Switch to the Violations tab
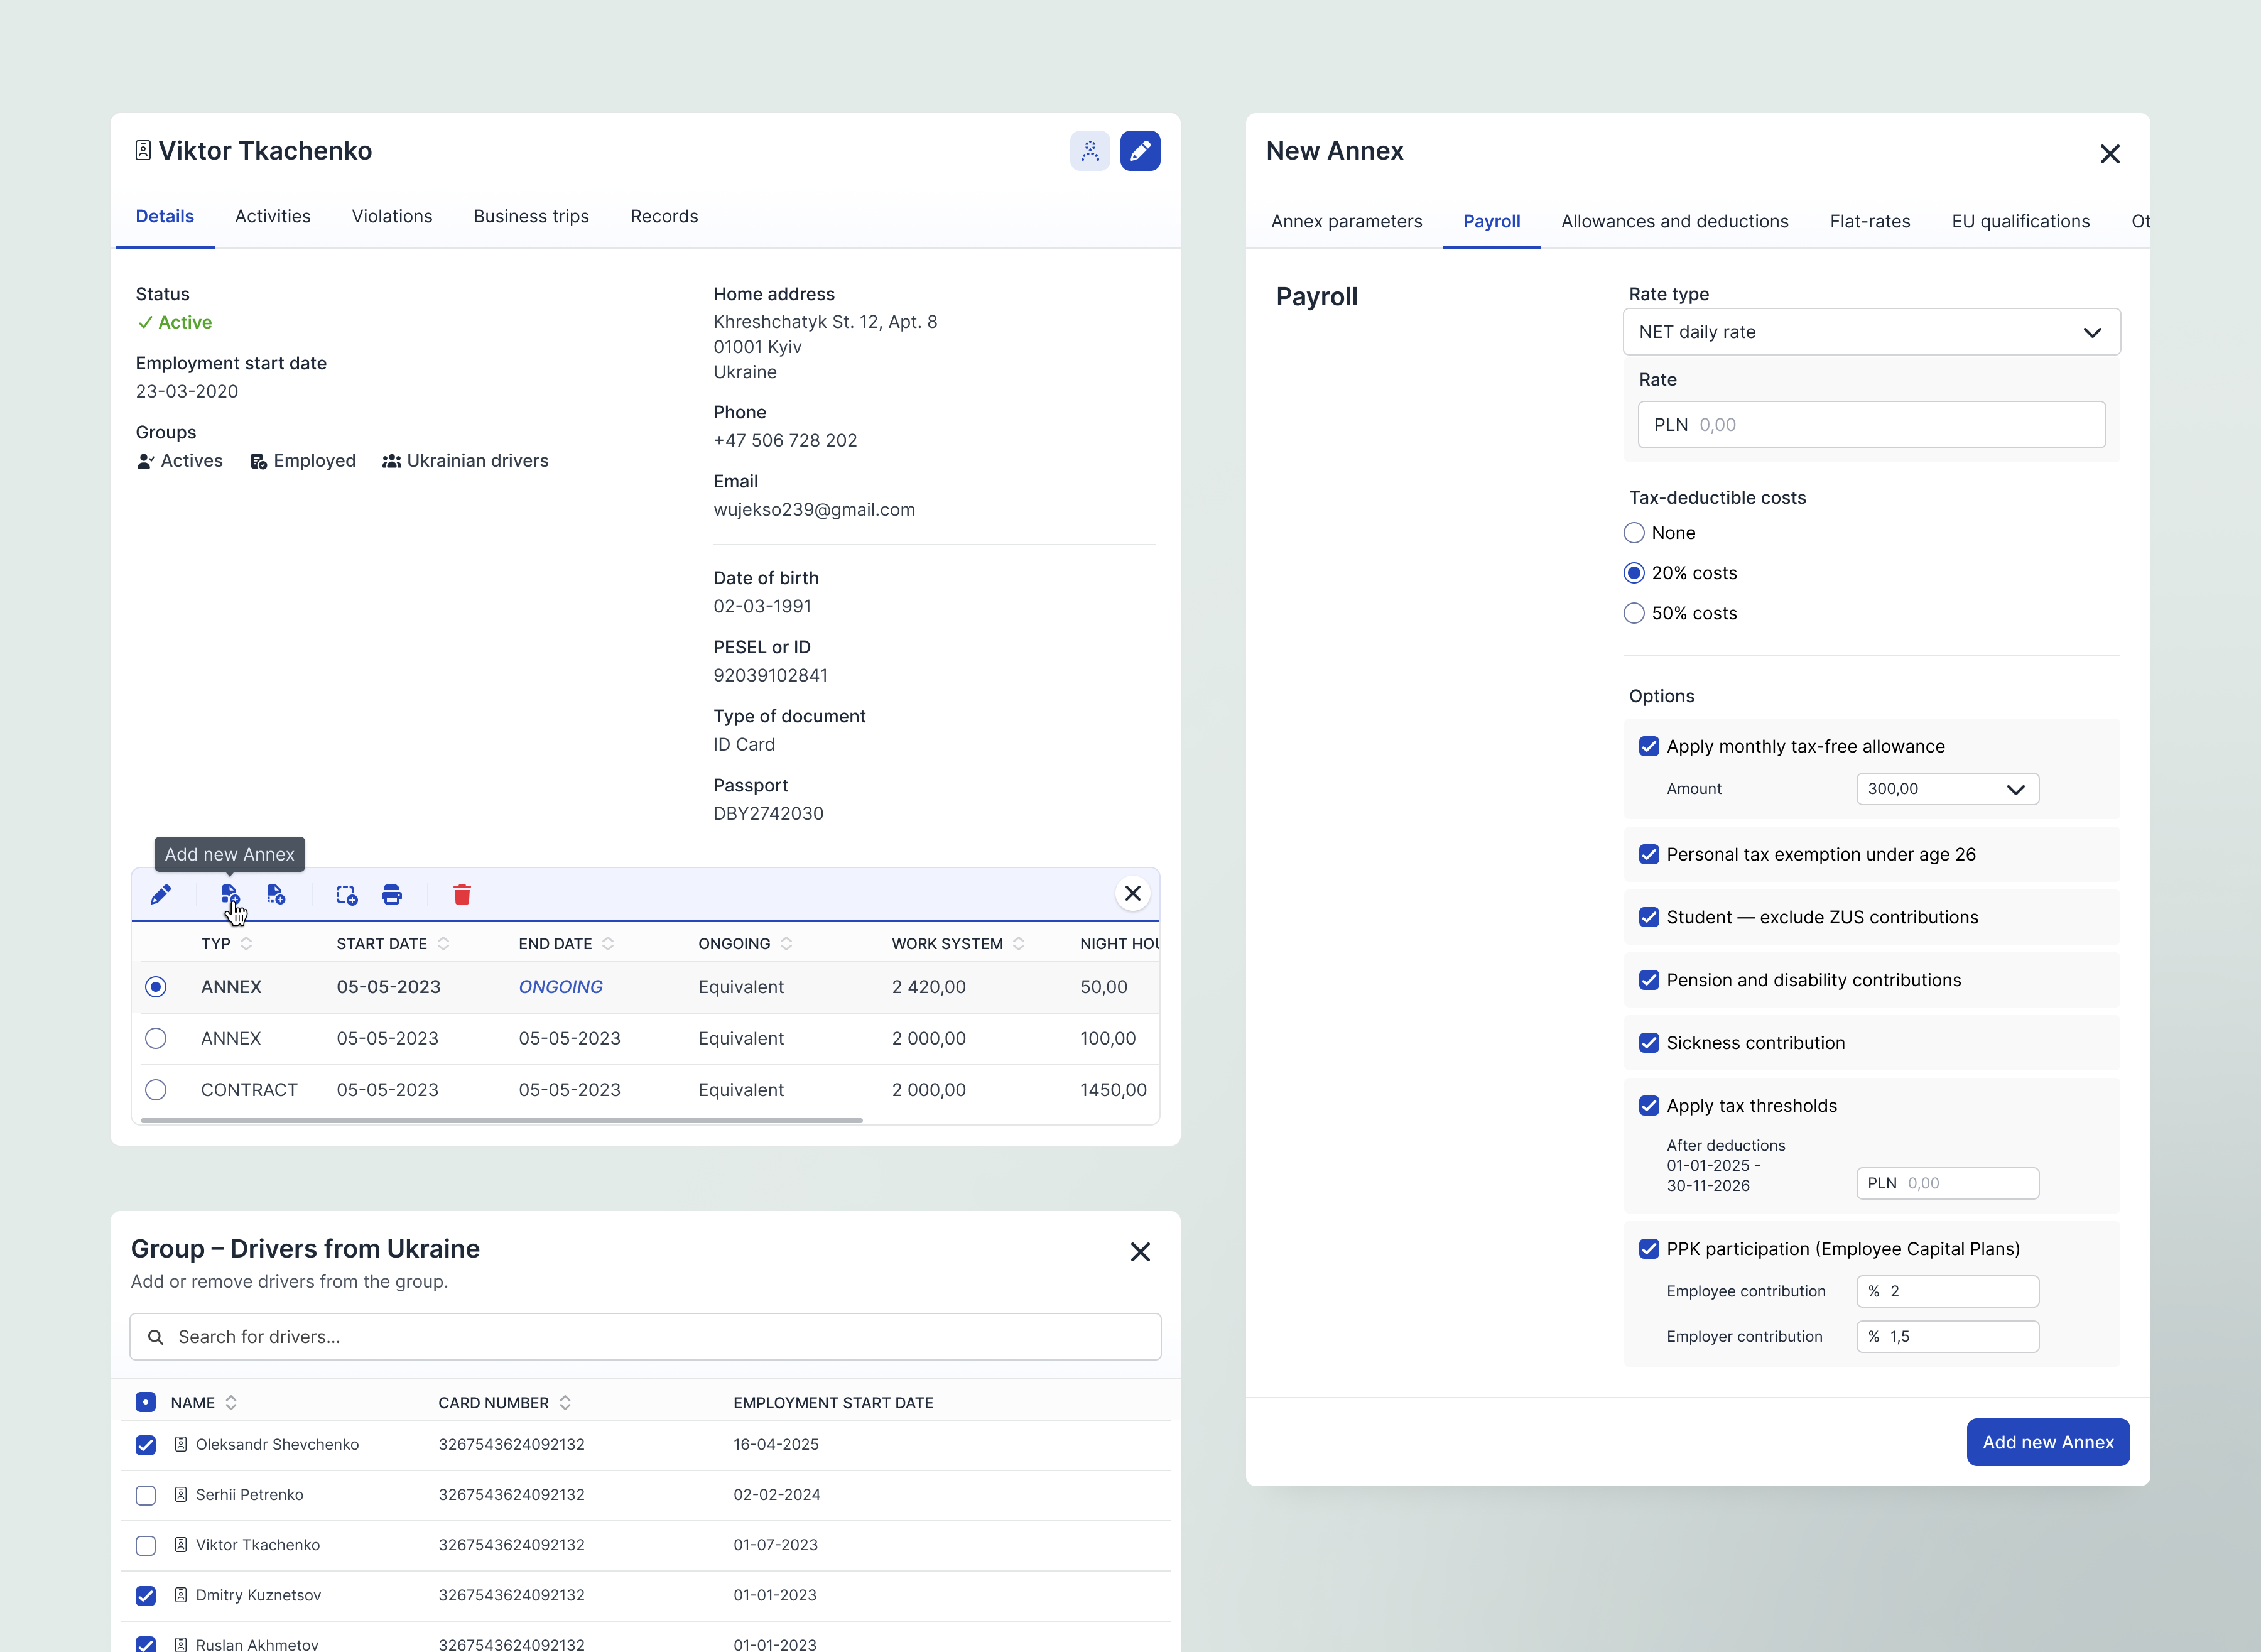This screenshot has width=2261, height=1652. pos(392,216)
